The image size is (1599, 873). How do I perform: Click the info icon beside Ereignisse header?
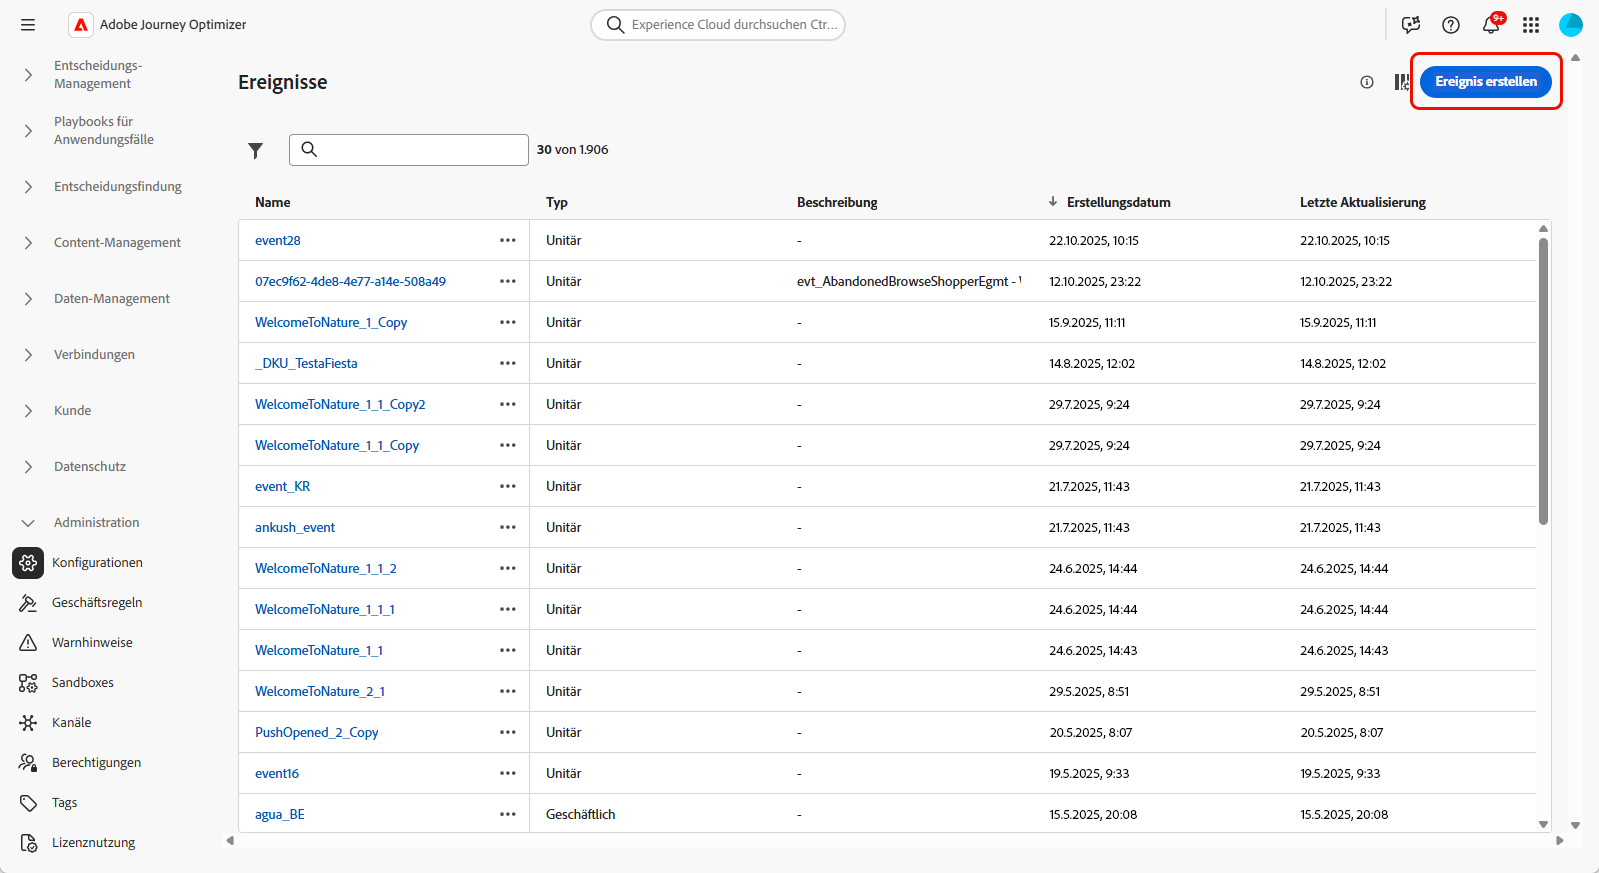point(1367,82)
